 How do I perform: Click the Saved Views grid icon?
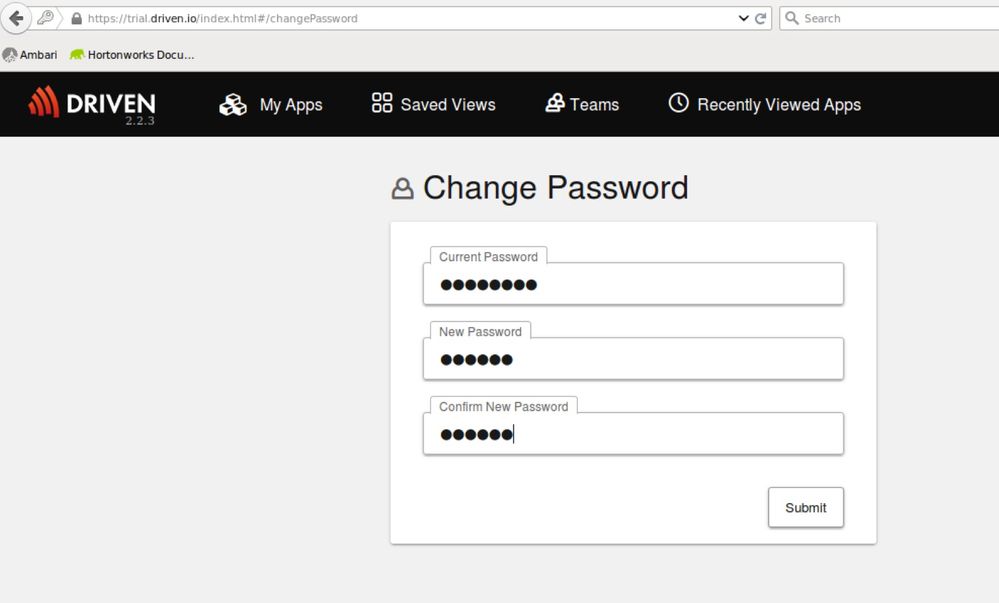[382, 103]
